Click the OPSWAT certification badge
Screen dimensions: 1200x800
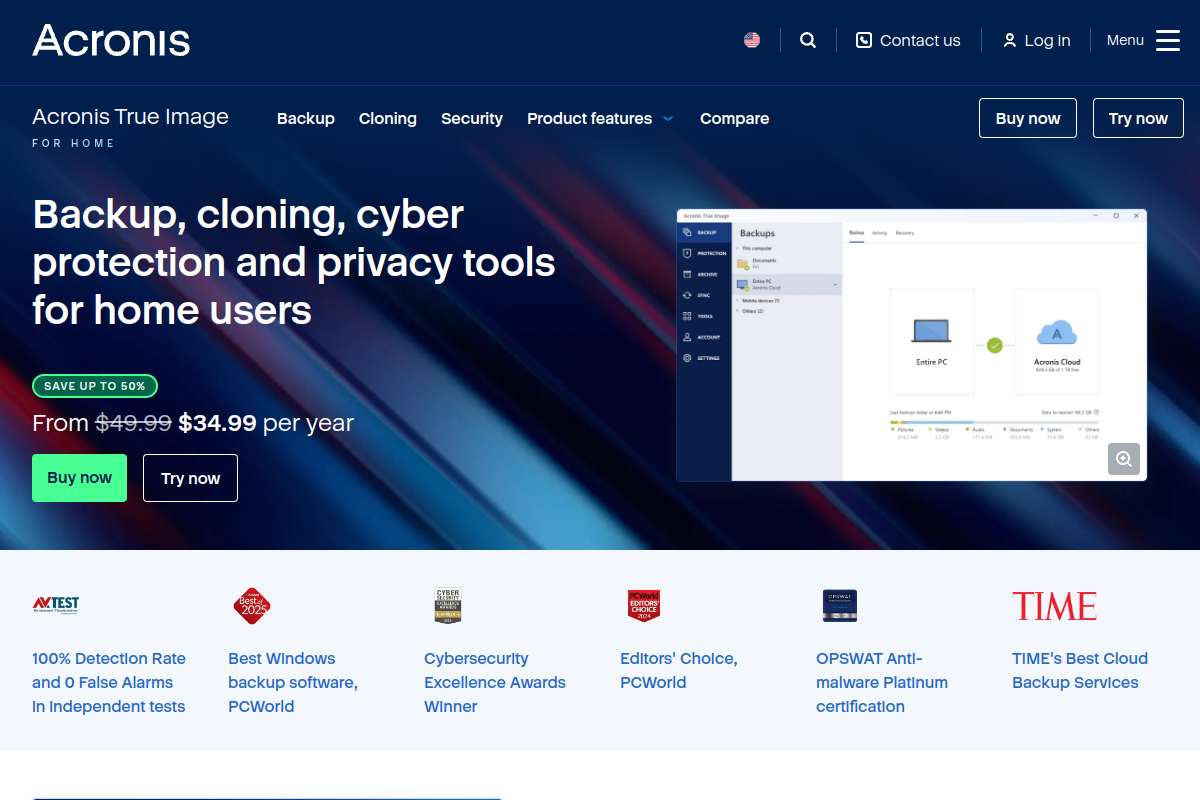pyautogui.click(x=840, y=606)
